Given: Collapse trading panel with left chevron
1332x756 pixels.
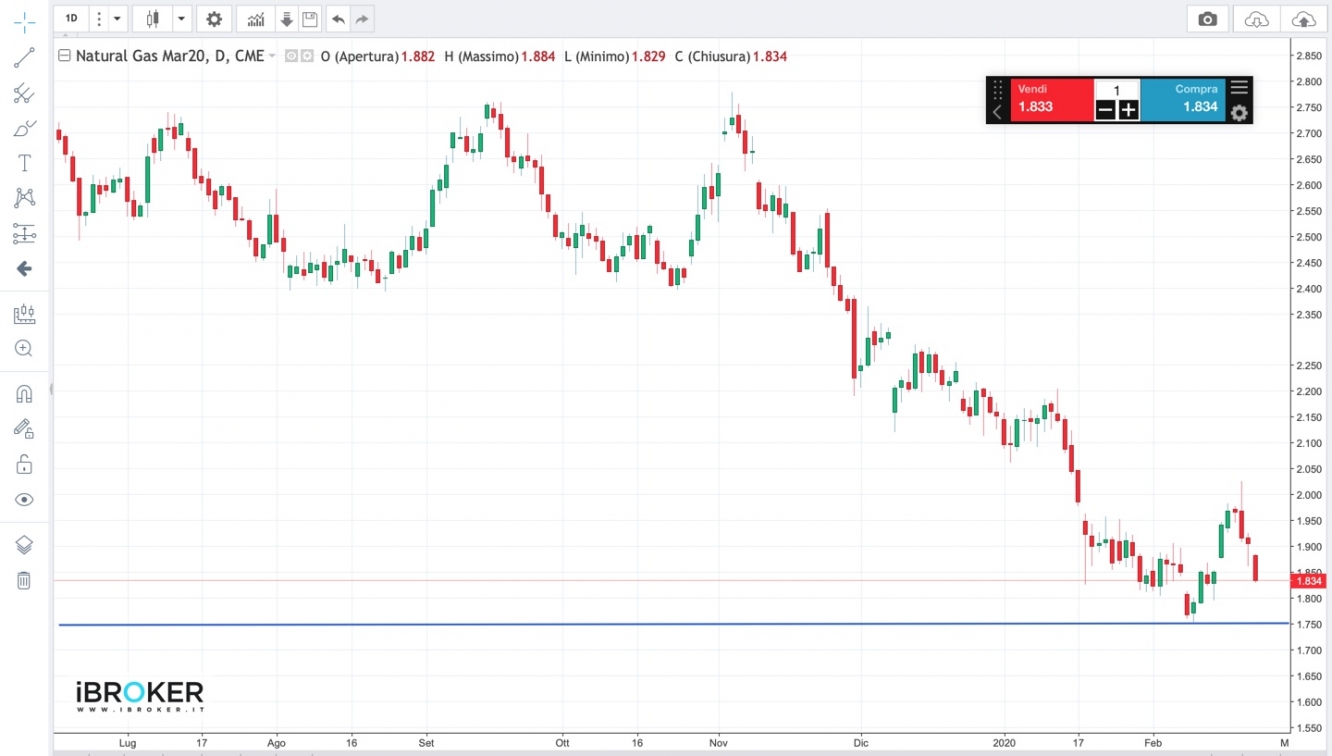Looking at the screenshot, I should click(x=997, y=112).
